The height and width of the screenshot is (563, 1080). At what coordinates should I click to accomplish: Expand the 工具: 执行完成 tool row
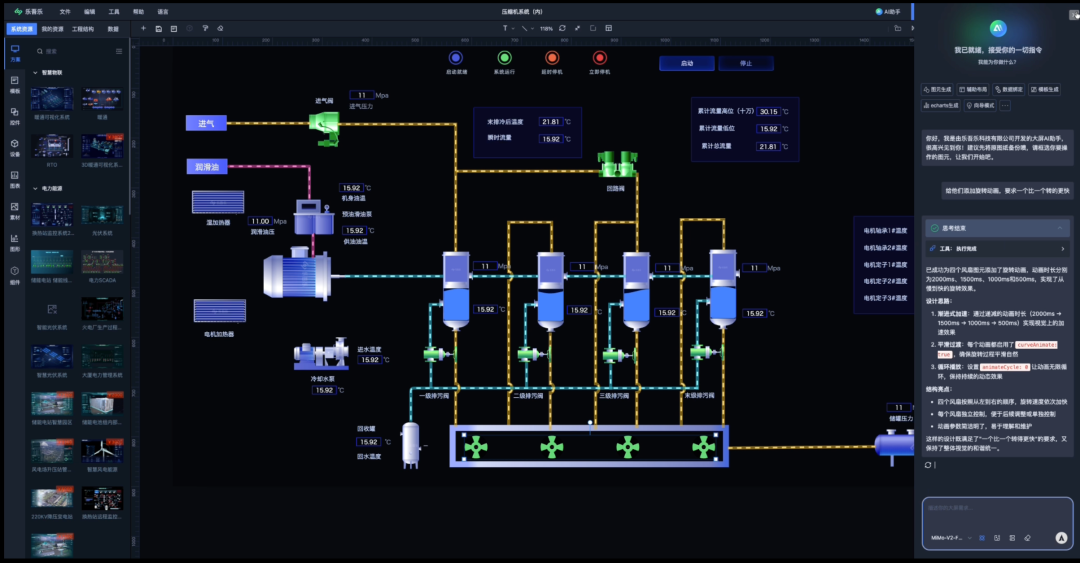pos(997,249)
